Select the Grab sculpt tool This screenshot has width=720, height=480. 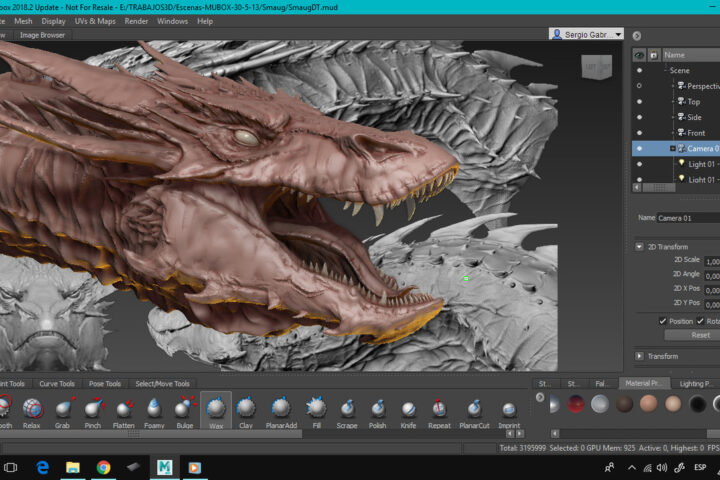tap(63, 412)
